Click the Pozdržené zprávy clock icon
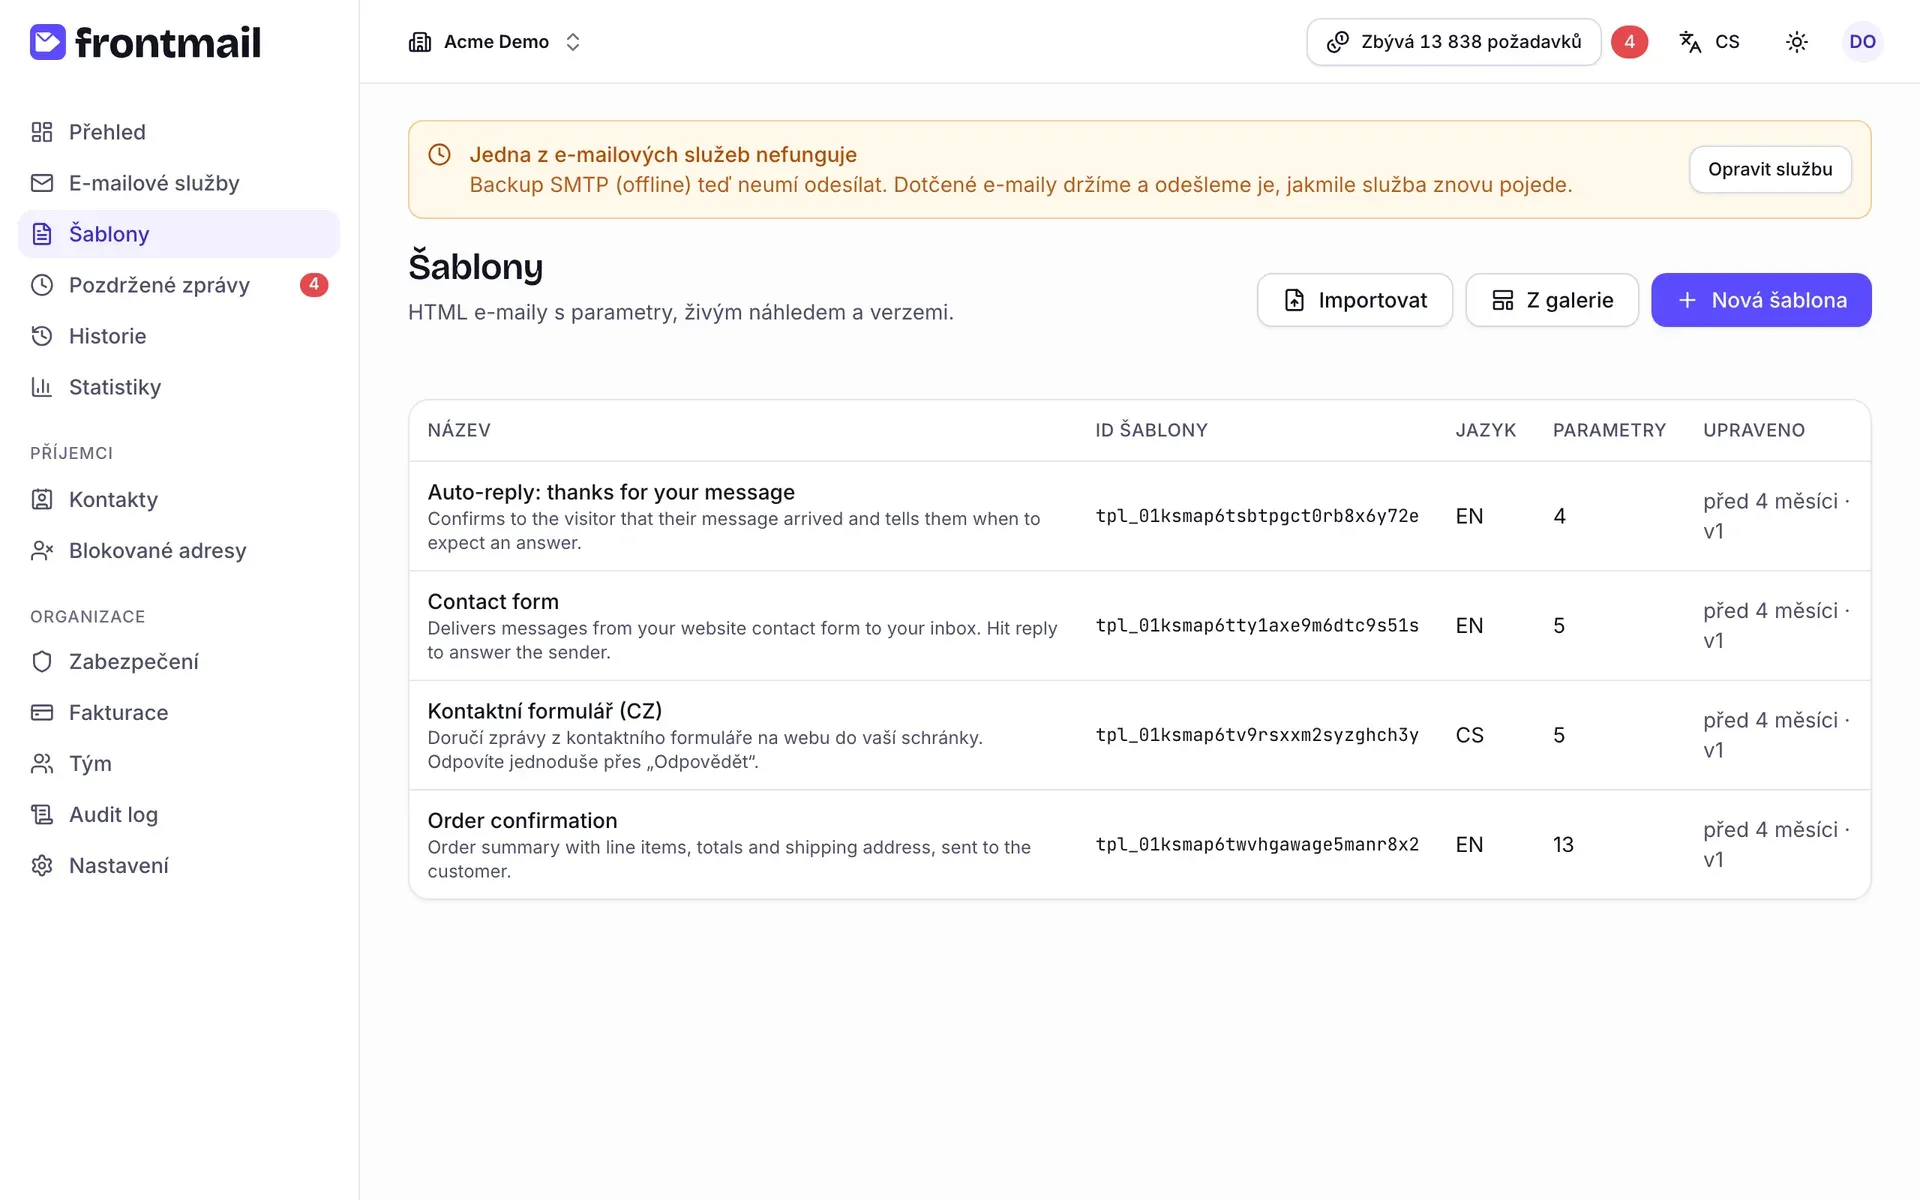The width and height of the screenshot is (1920, 1200). click(42, 285)
